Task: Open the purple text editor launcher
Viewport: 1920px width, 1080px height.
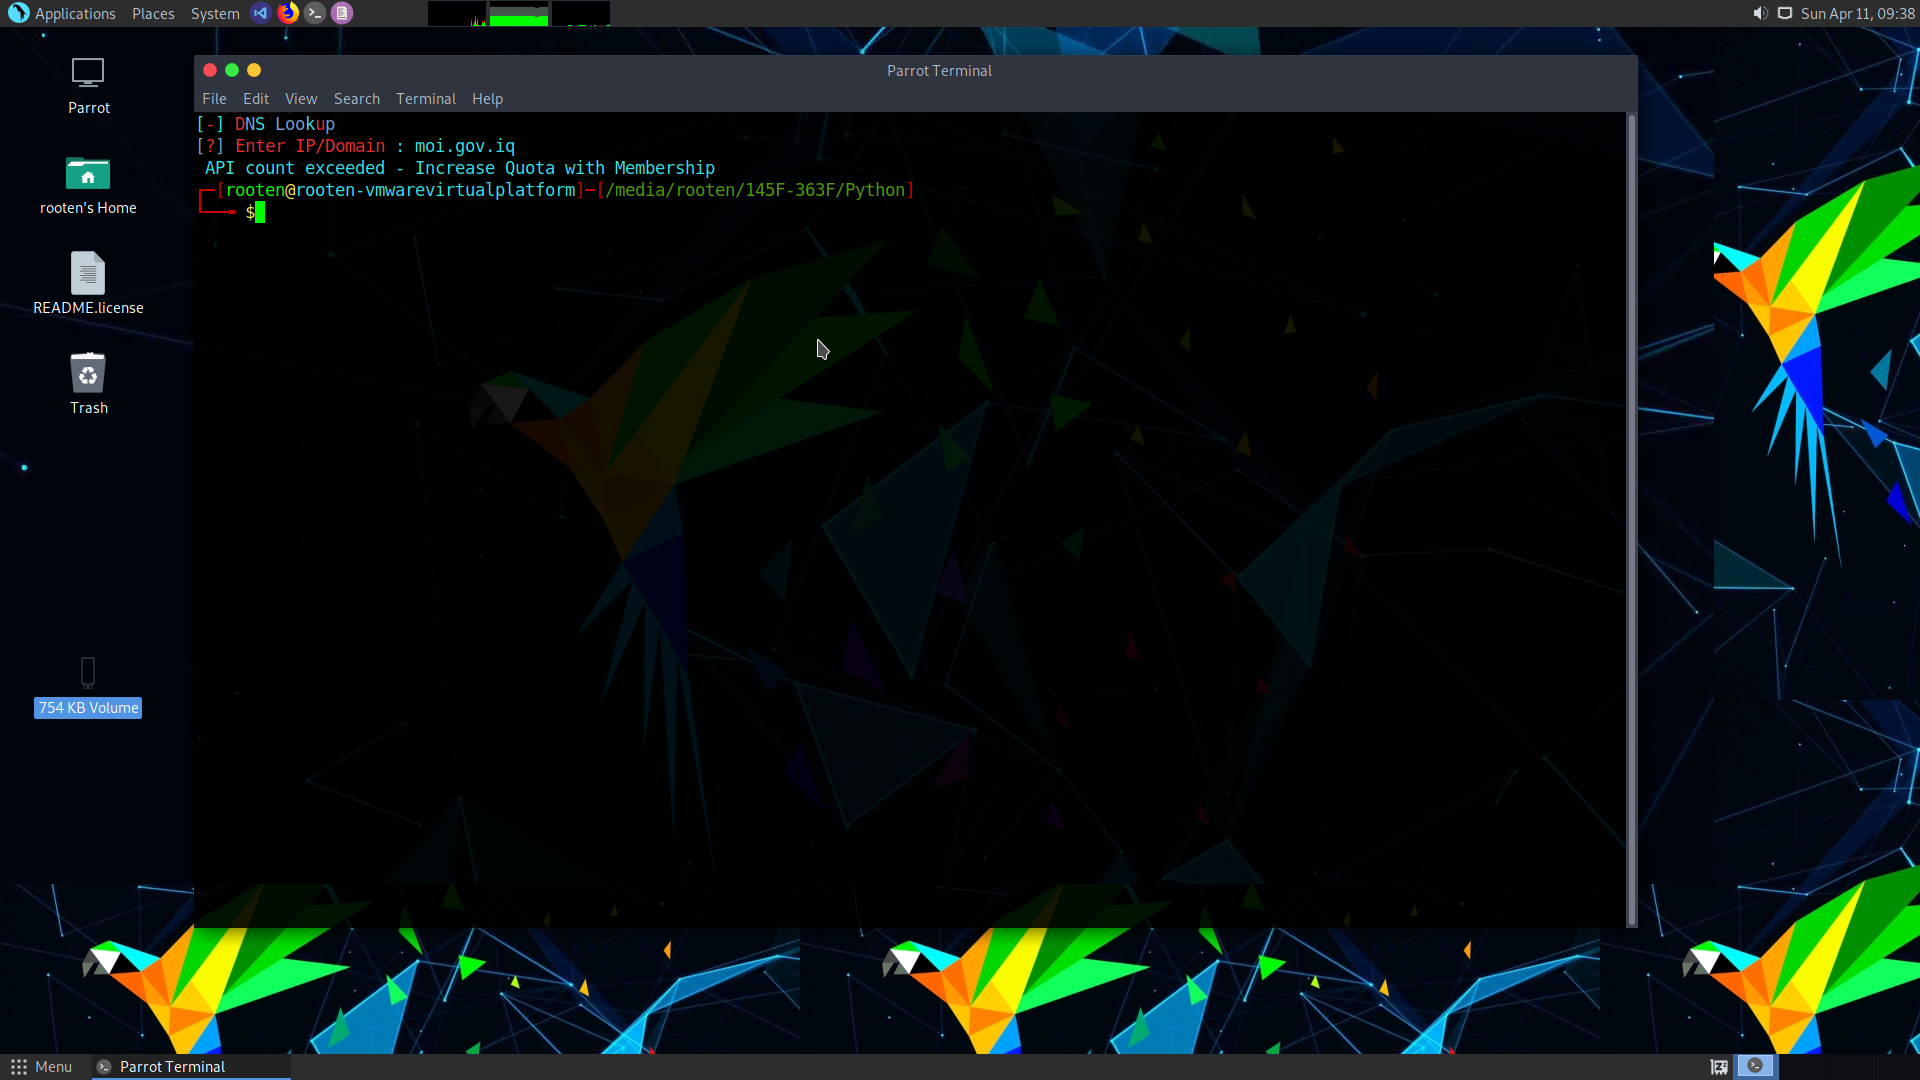Action: pyautogui.click(x=342, y=13)
